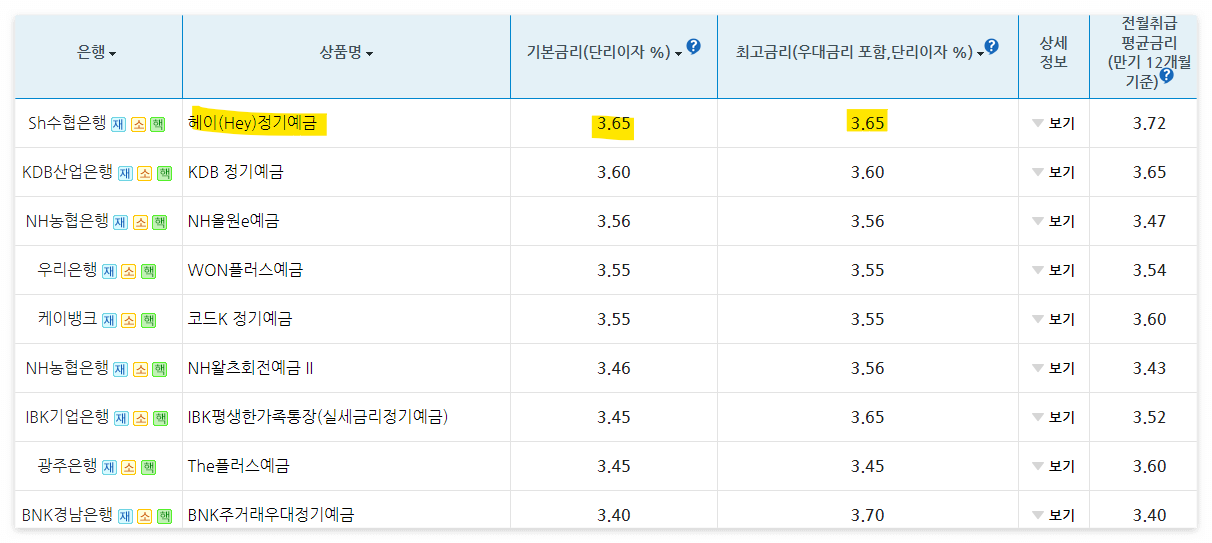Sort by 기본금리(단리이자 %) column header

tap(605, 53)
